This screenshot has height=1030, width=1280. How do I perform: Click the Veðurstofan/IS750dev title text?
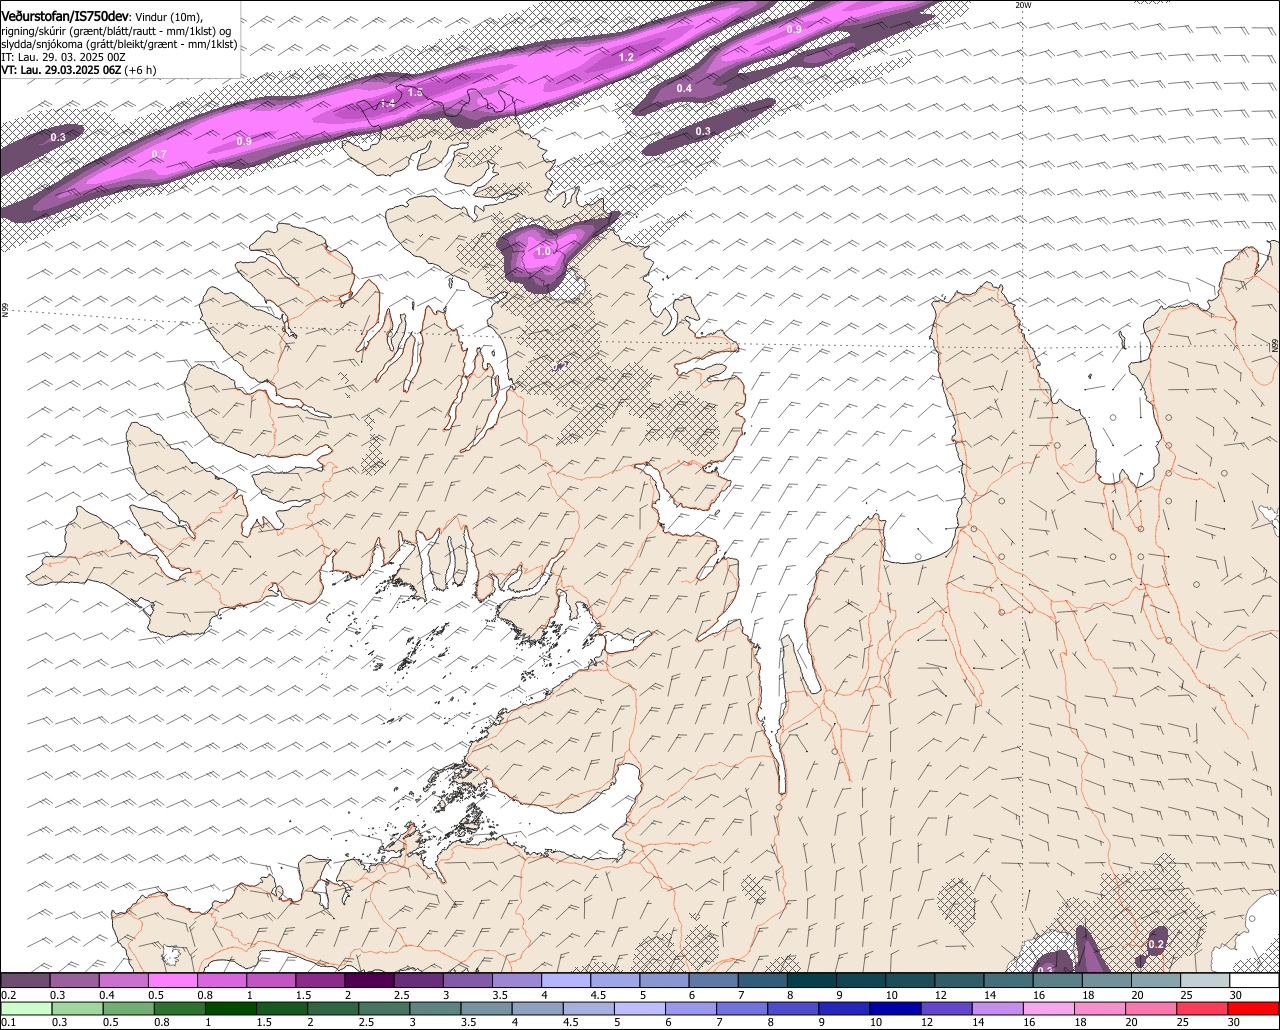pos(65,15)
